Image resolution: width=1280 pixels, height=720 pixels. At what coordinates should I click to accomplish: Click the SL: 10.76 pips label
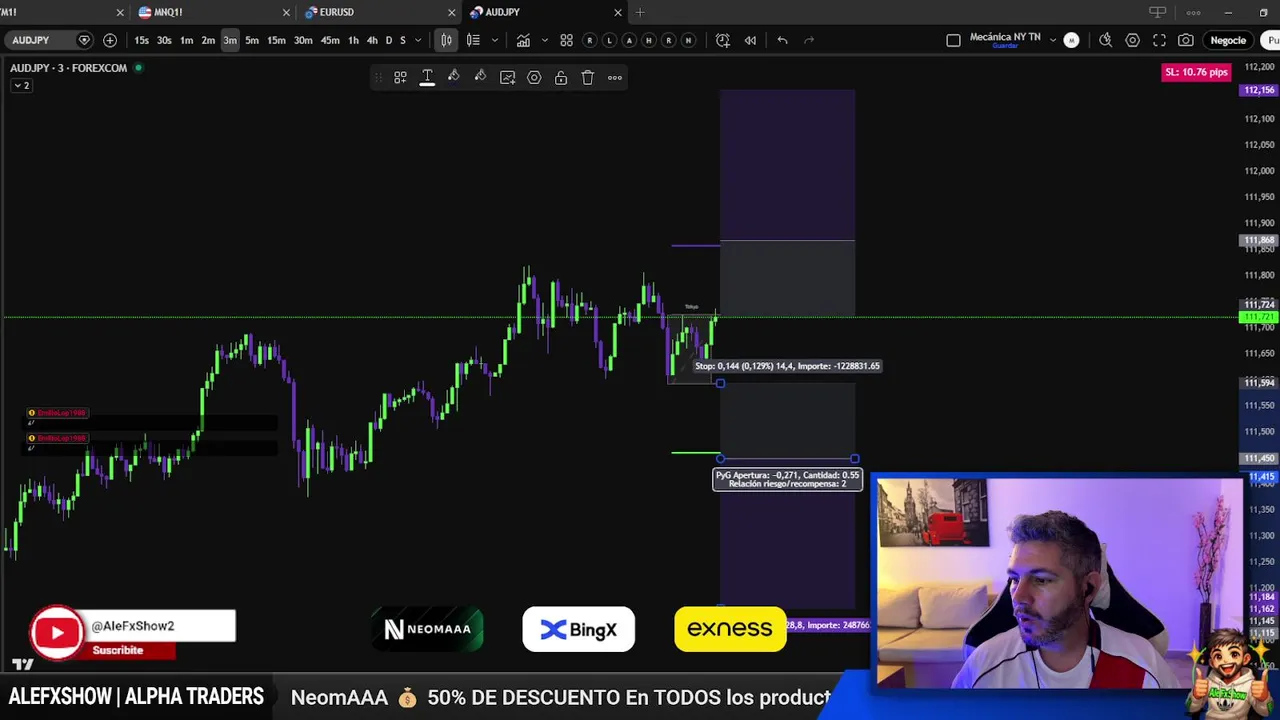(1196, 72)
